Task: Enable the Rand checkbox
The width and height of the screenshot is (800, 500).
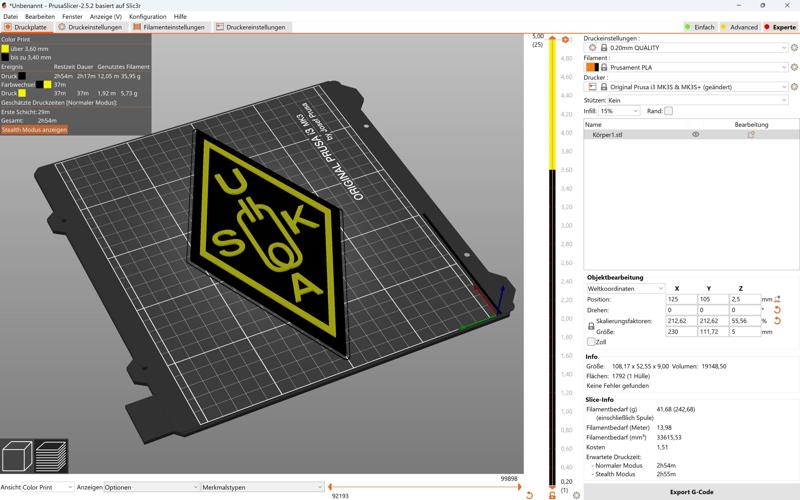Action: click(x=669, y=111)
